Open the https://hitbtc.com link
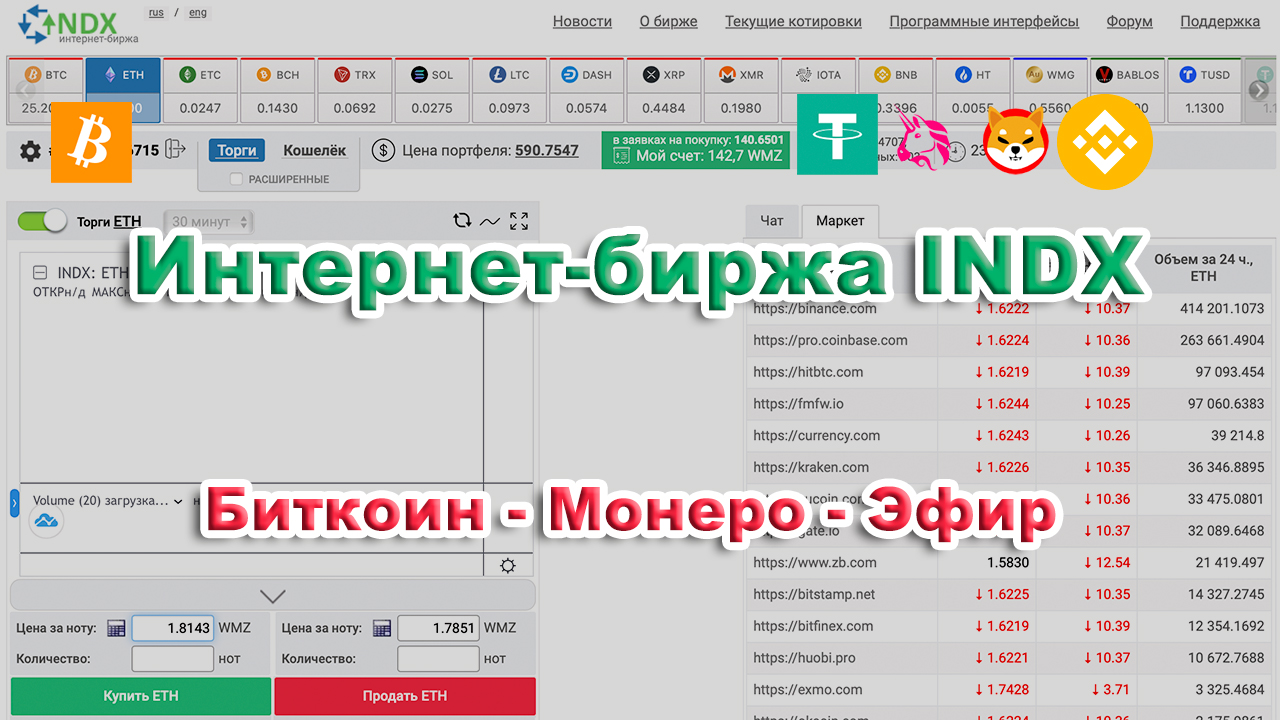The image size is (1280, 720). coord(808,372)
